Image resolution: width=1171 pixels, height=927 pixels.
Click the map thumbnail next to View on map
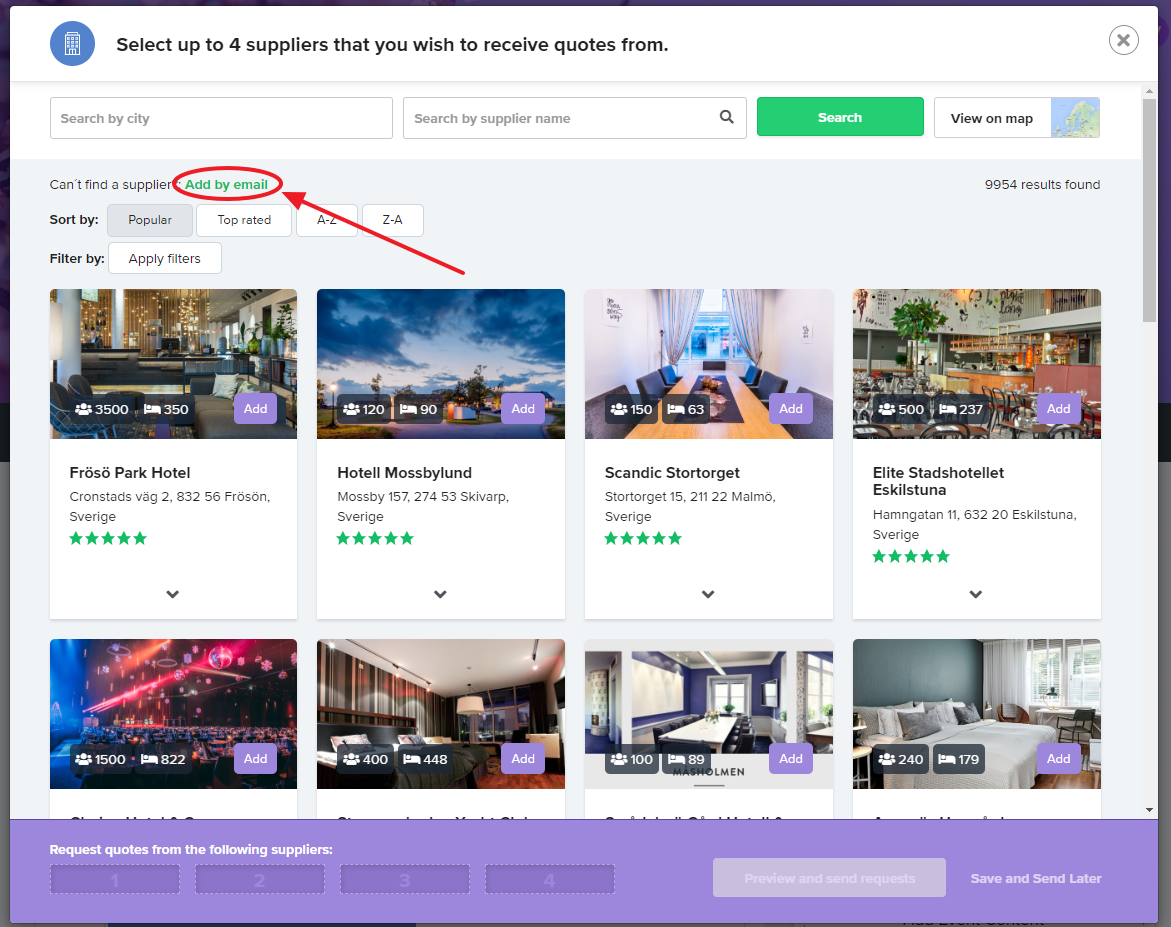(1075, 117)
